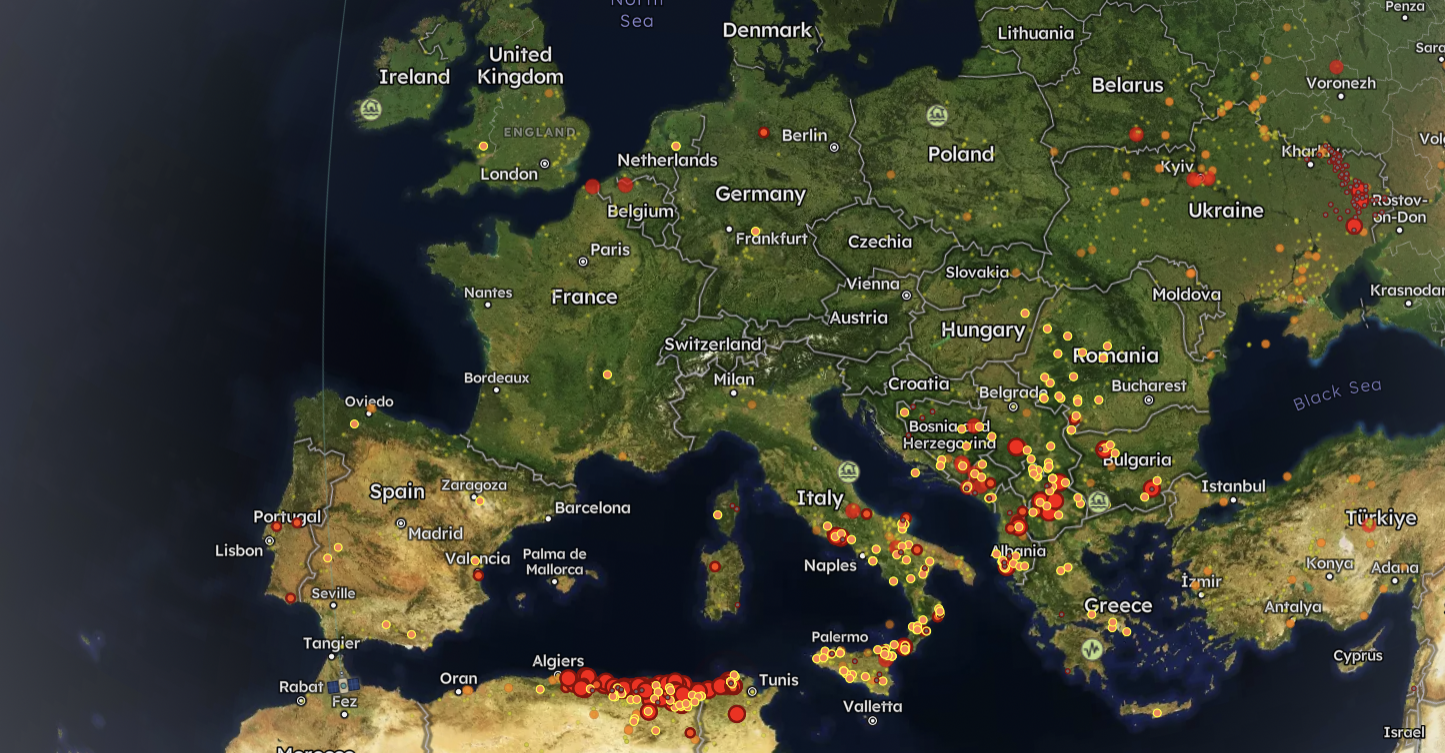Click the flood icon south of Bulgaria
1445x753 pixels.
click(1098, 502)
